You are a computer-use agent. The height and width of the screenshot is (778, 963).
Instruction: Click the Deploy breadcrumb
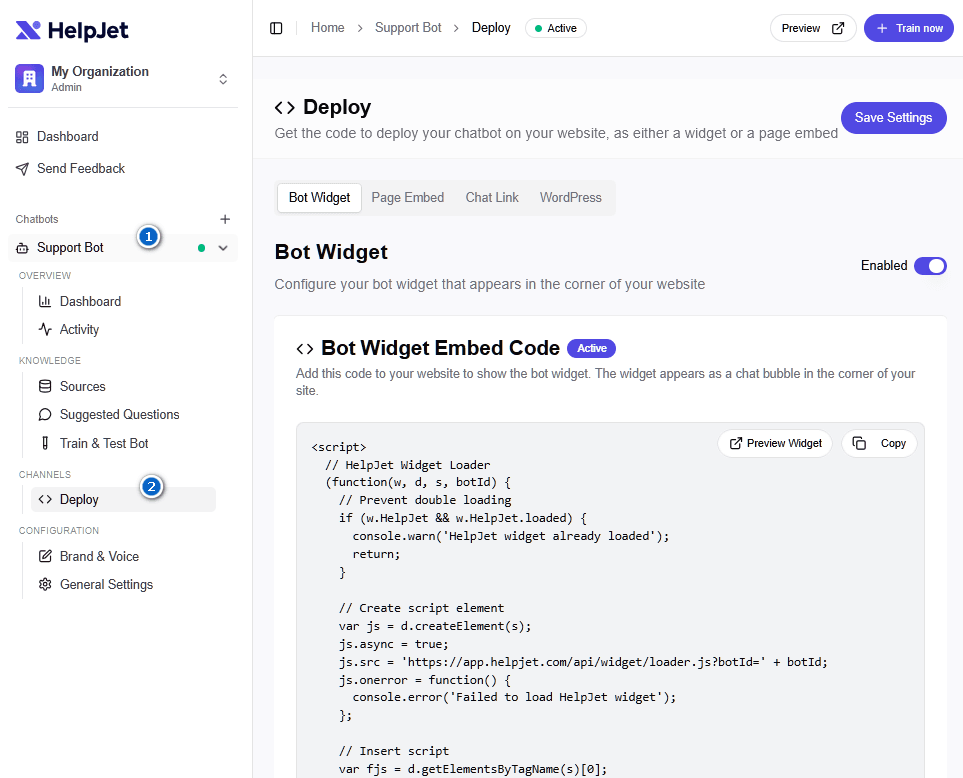click(x=491, y=28)
